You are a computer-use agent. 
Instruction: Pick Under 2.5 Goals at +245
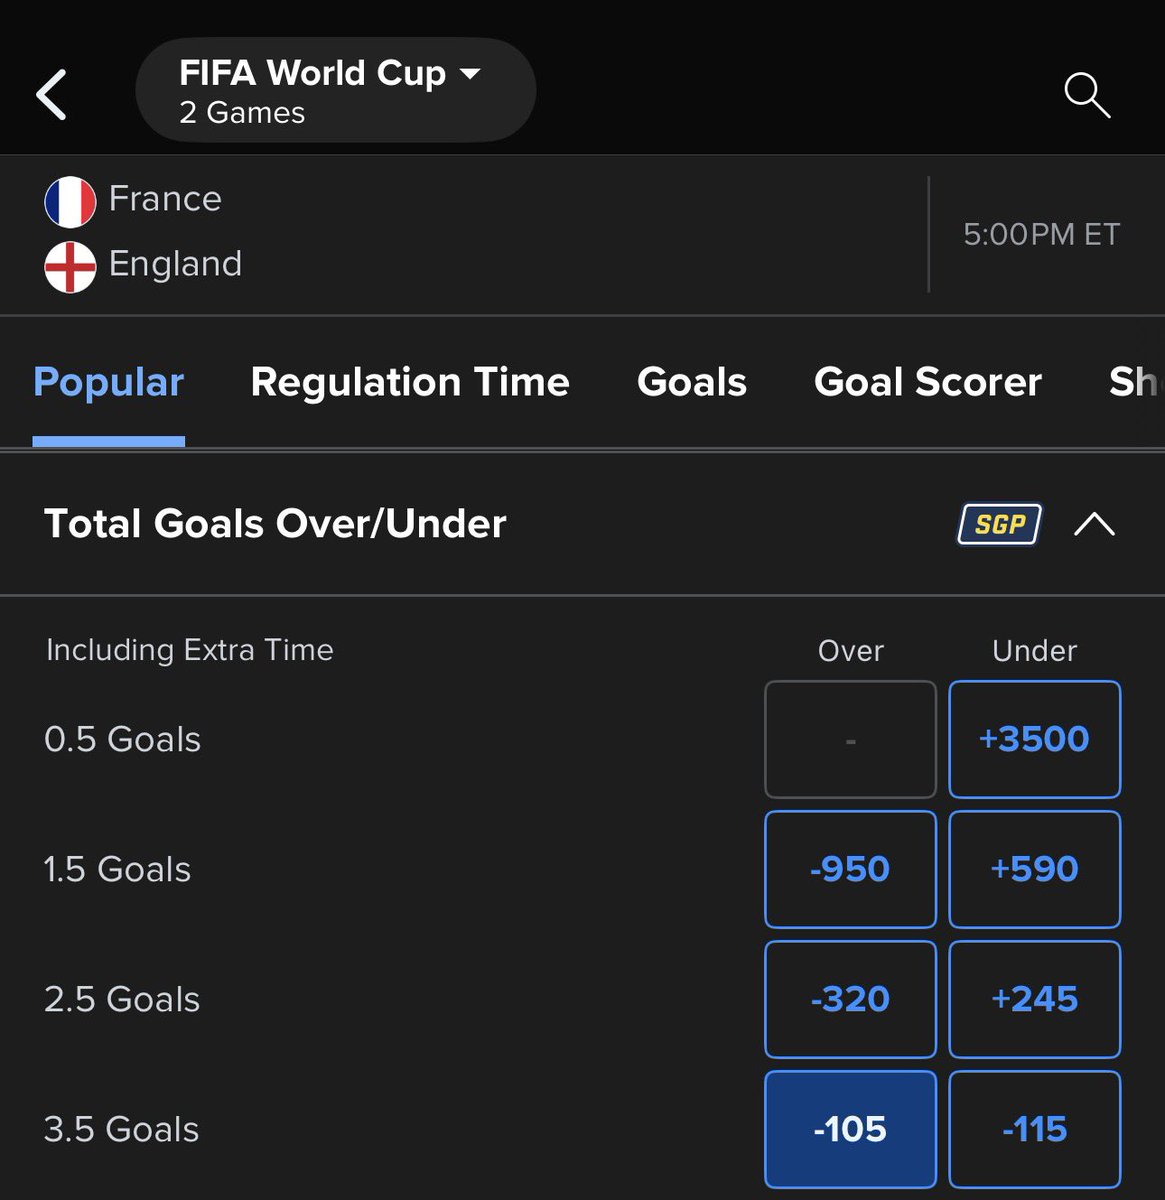(x=1035, y=999)
